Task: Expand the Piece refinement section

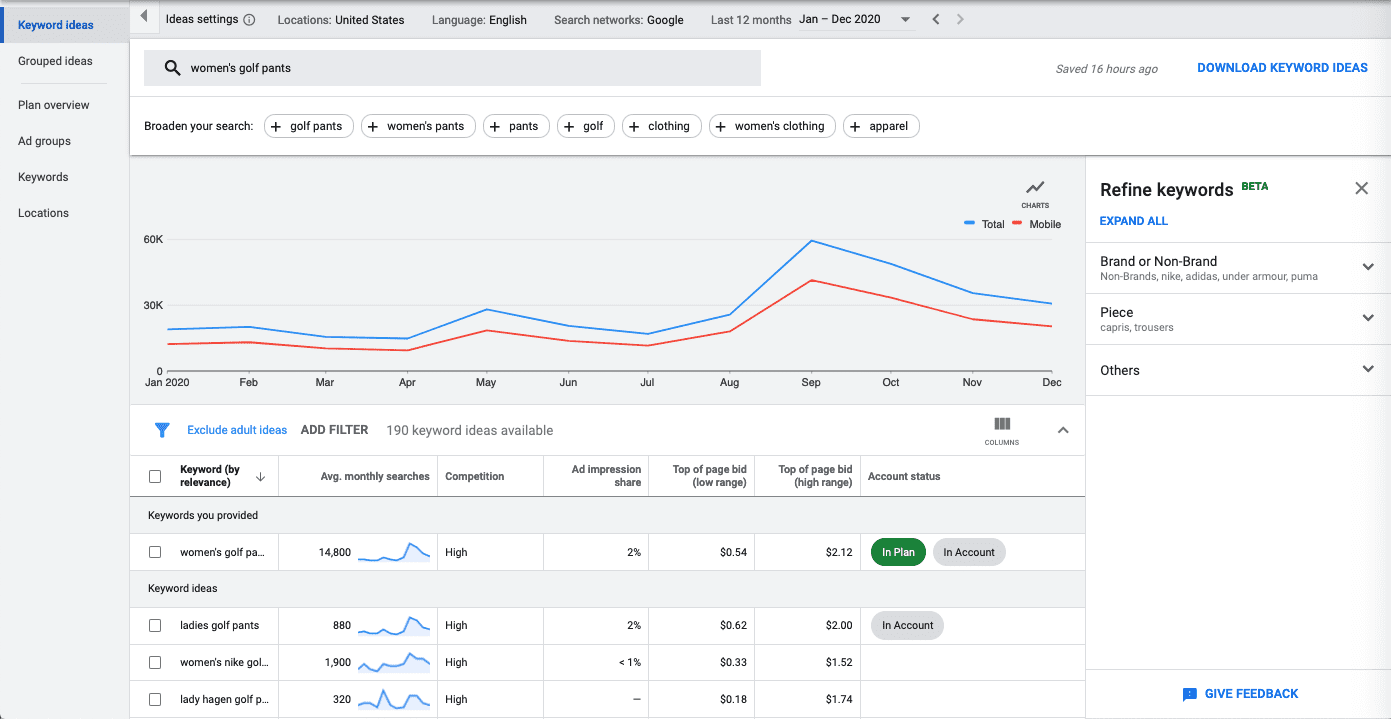Action: click(x=1367, y=318)
